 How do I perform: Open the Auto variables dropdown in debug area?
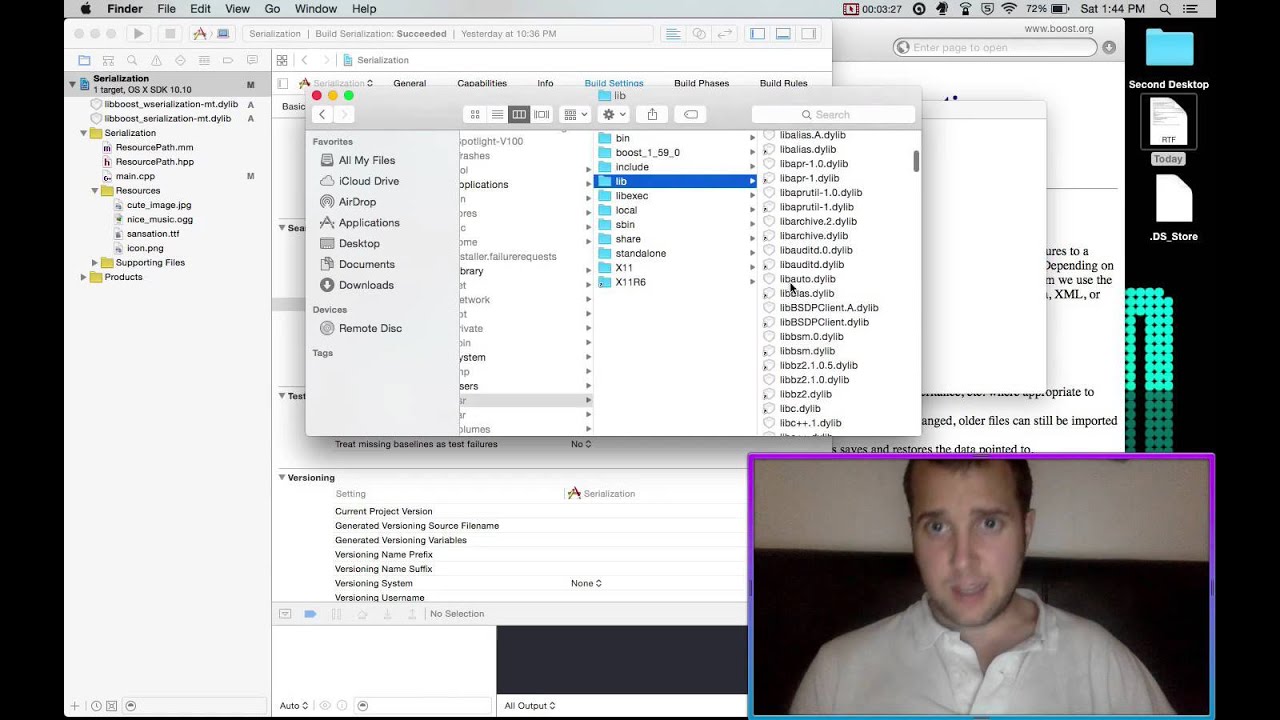click(x=294, y=706)
